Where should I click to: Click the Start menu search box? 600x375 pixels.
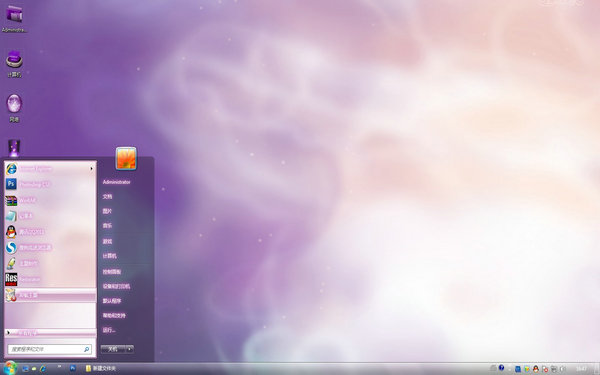click(49, 349)
